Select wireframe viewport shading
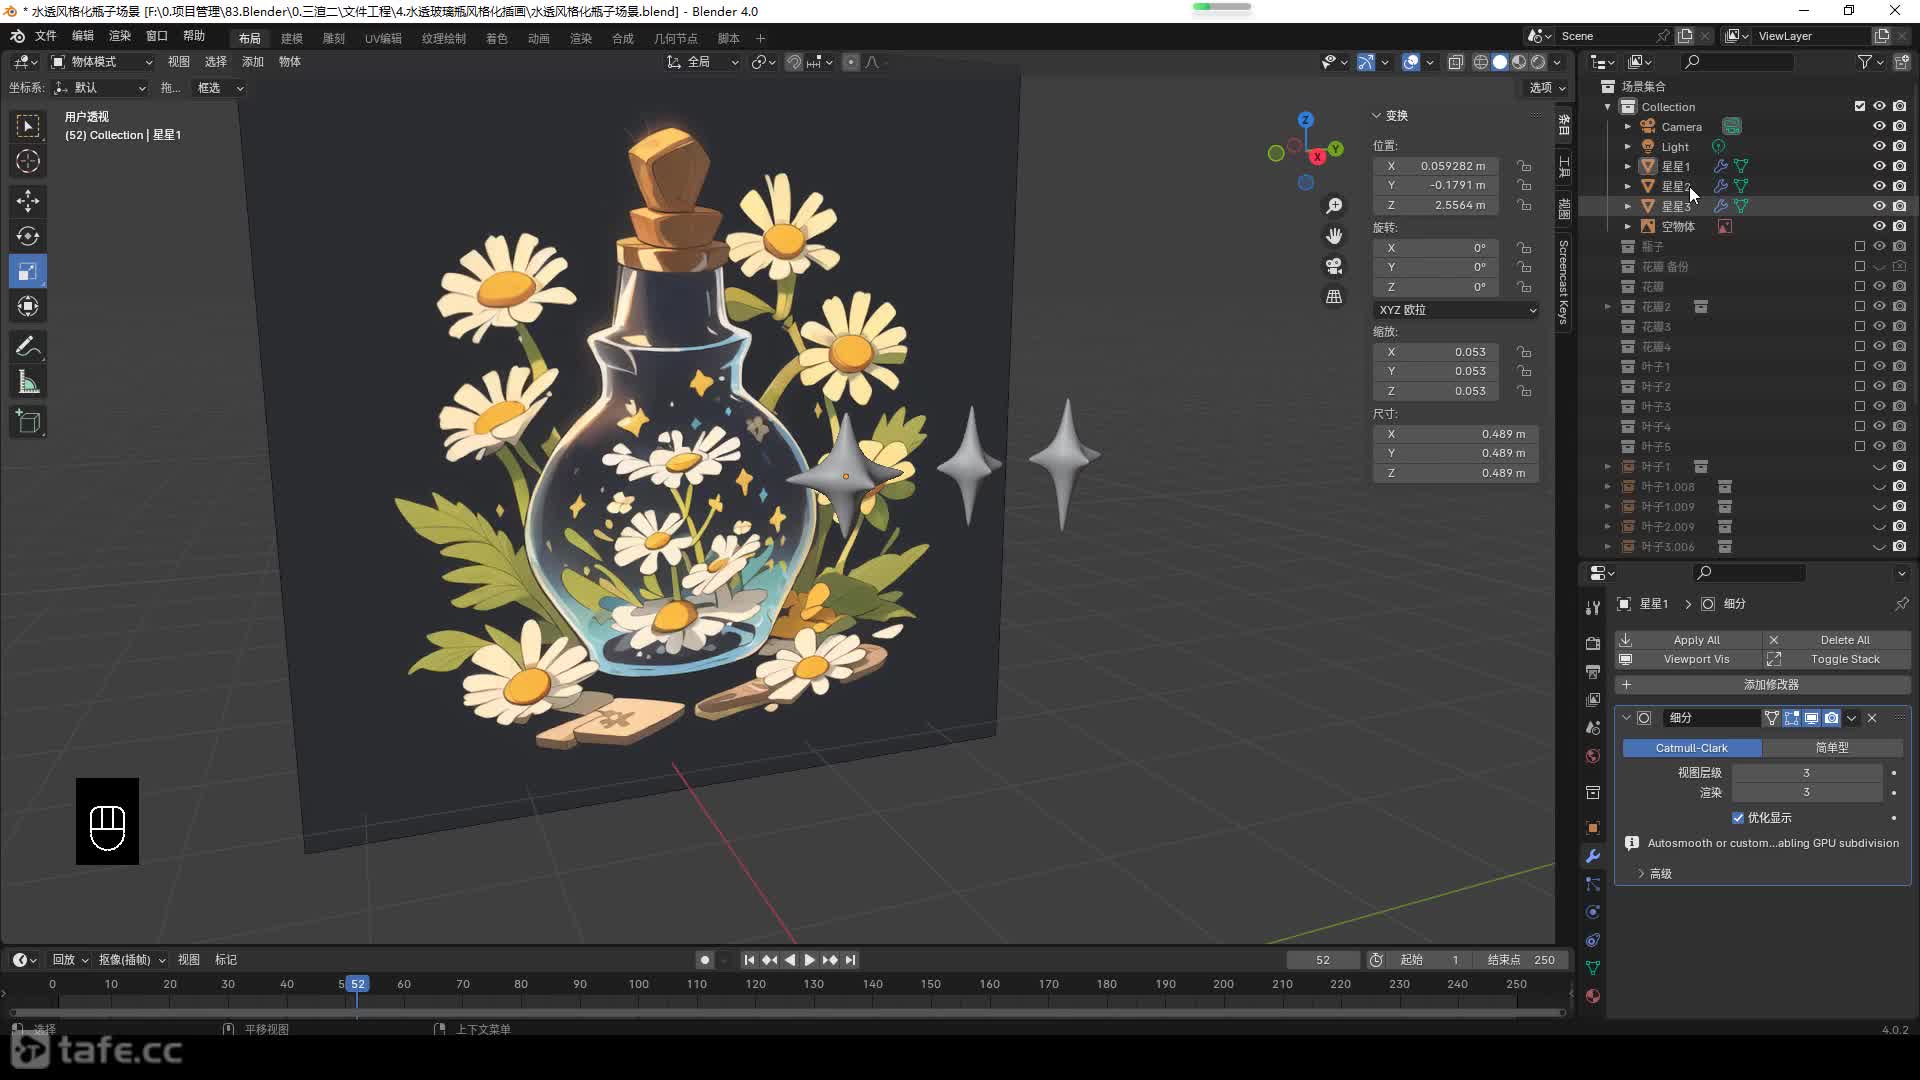Viewport: 1920px width, 1080px height. coord(1481,62)
